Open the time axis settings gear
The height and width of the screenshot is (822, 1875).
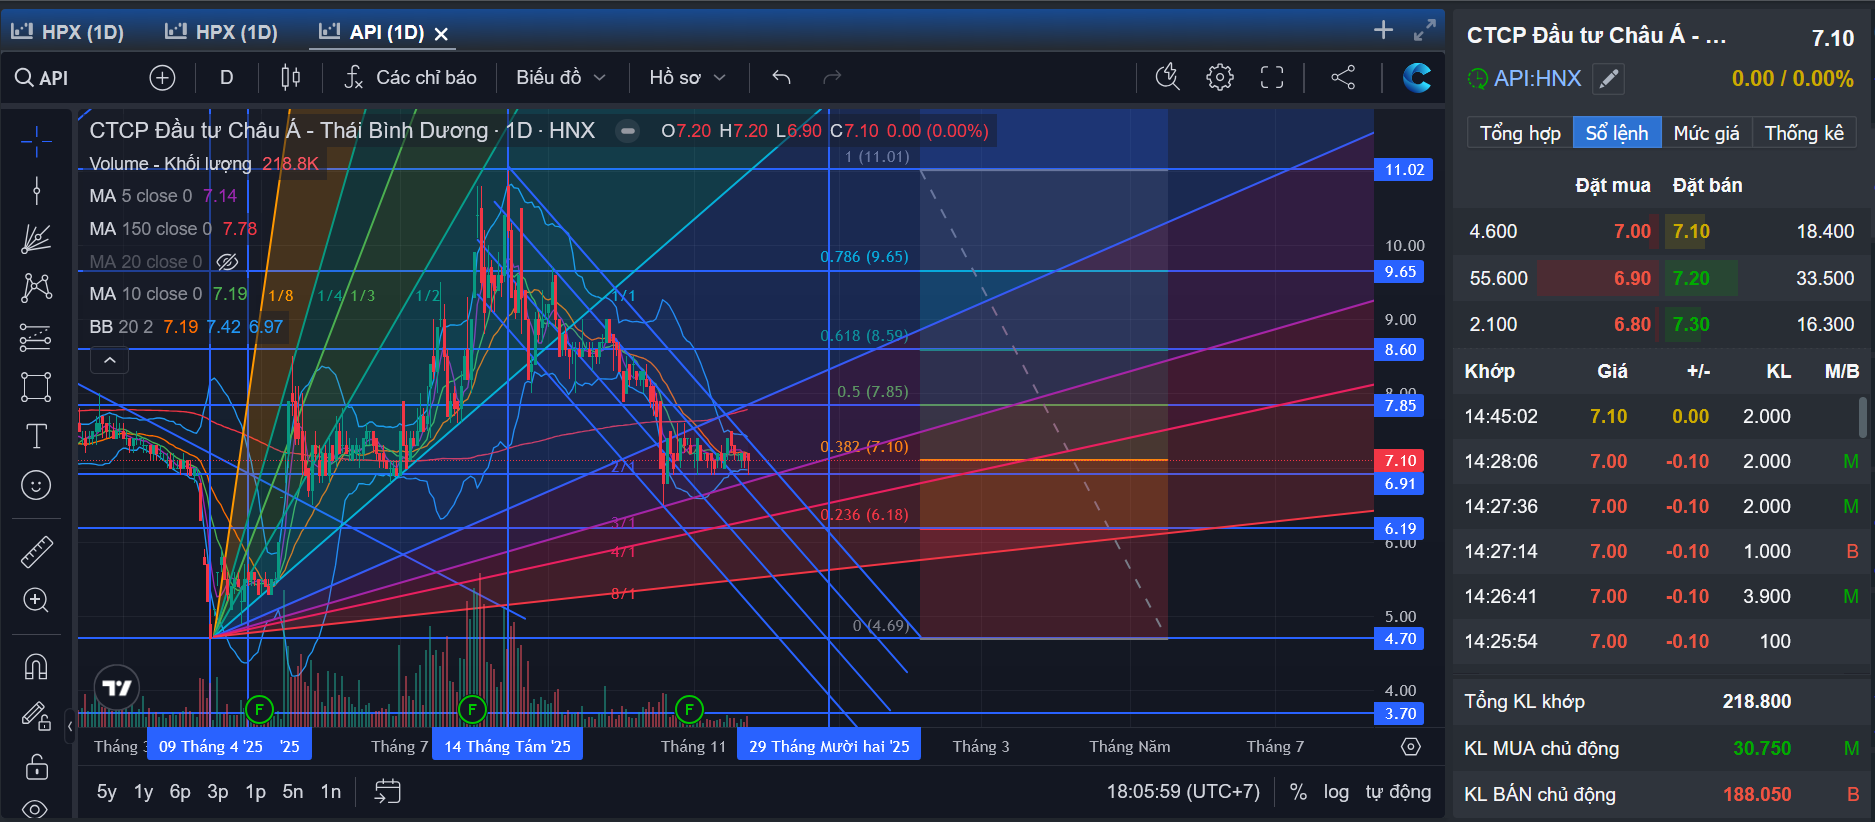1411,747
